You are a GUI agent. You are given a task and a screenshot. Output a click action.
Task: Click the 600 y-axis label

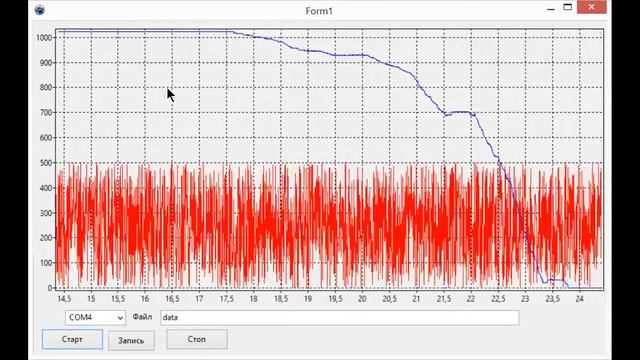[45, 138]
